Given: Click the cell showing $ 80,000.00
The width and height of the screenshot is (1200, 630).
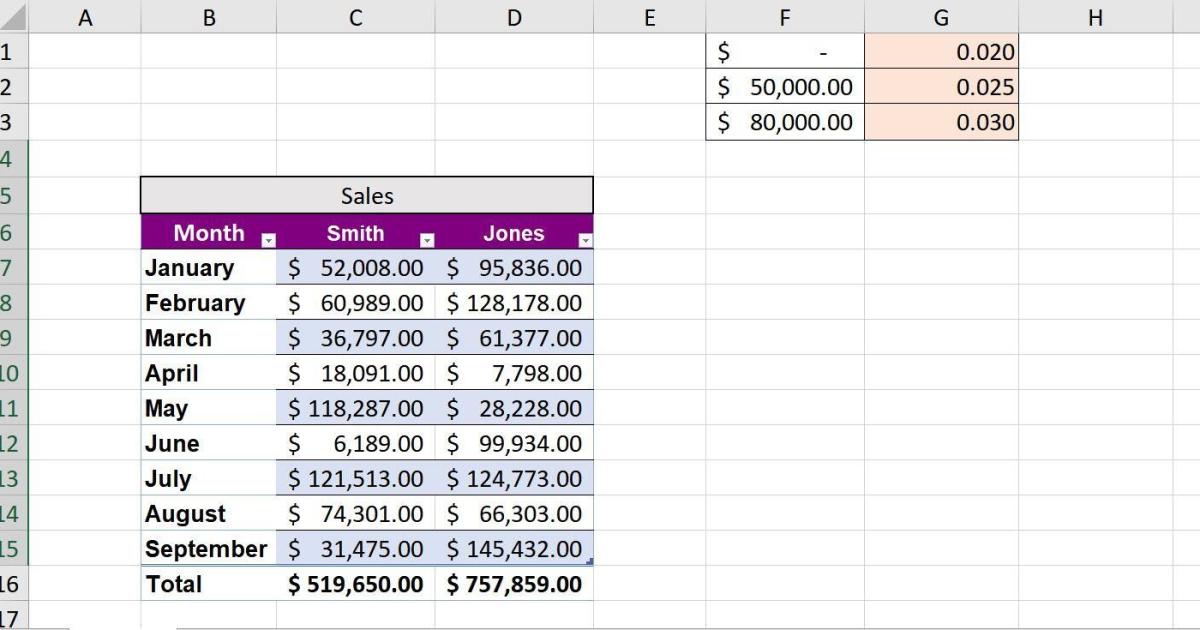Looking at the screenshot, I should (784, 122).
